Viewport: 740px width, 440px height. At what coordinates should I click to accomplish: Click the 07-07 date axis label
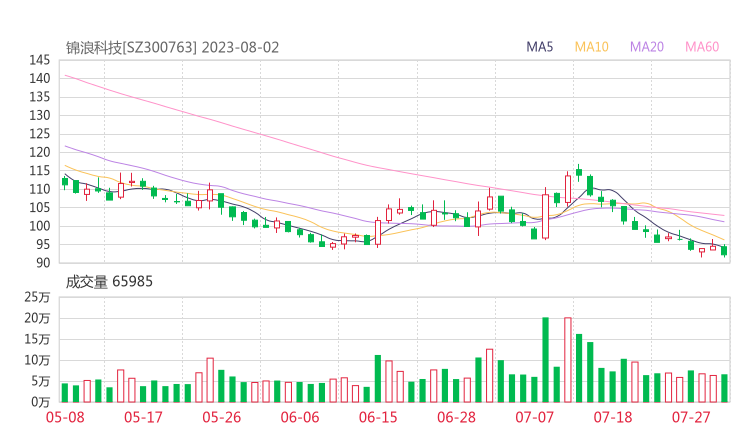[x=534, y=417]
